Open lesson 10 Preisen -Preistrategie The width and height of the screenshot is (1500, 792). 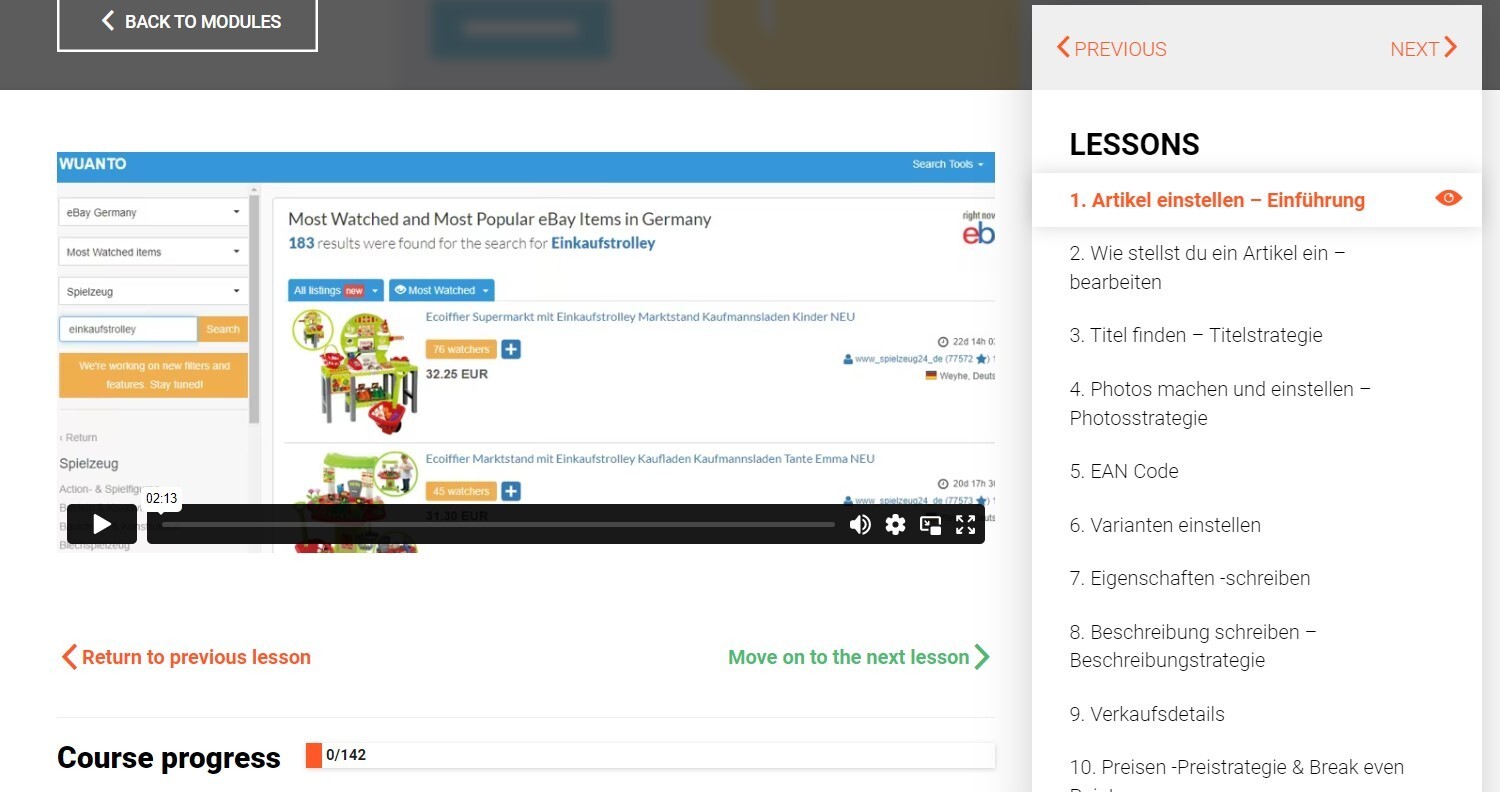(1237, 779)
